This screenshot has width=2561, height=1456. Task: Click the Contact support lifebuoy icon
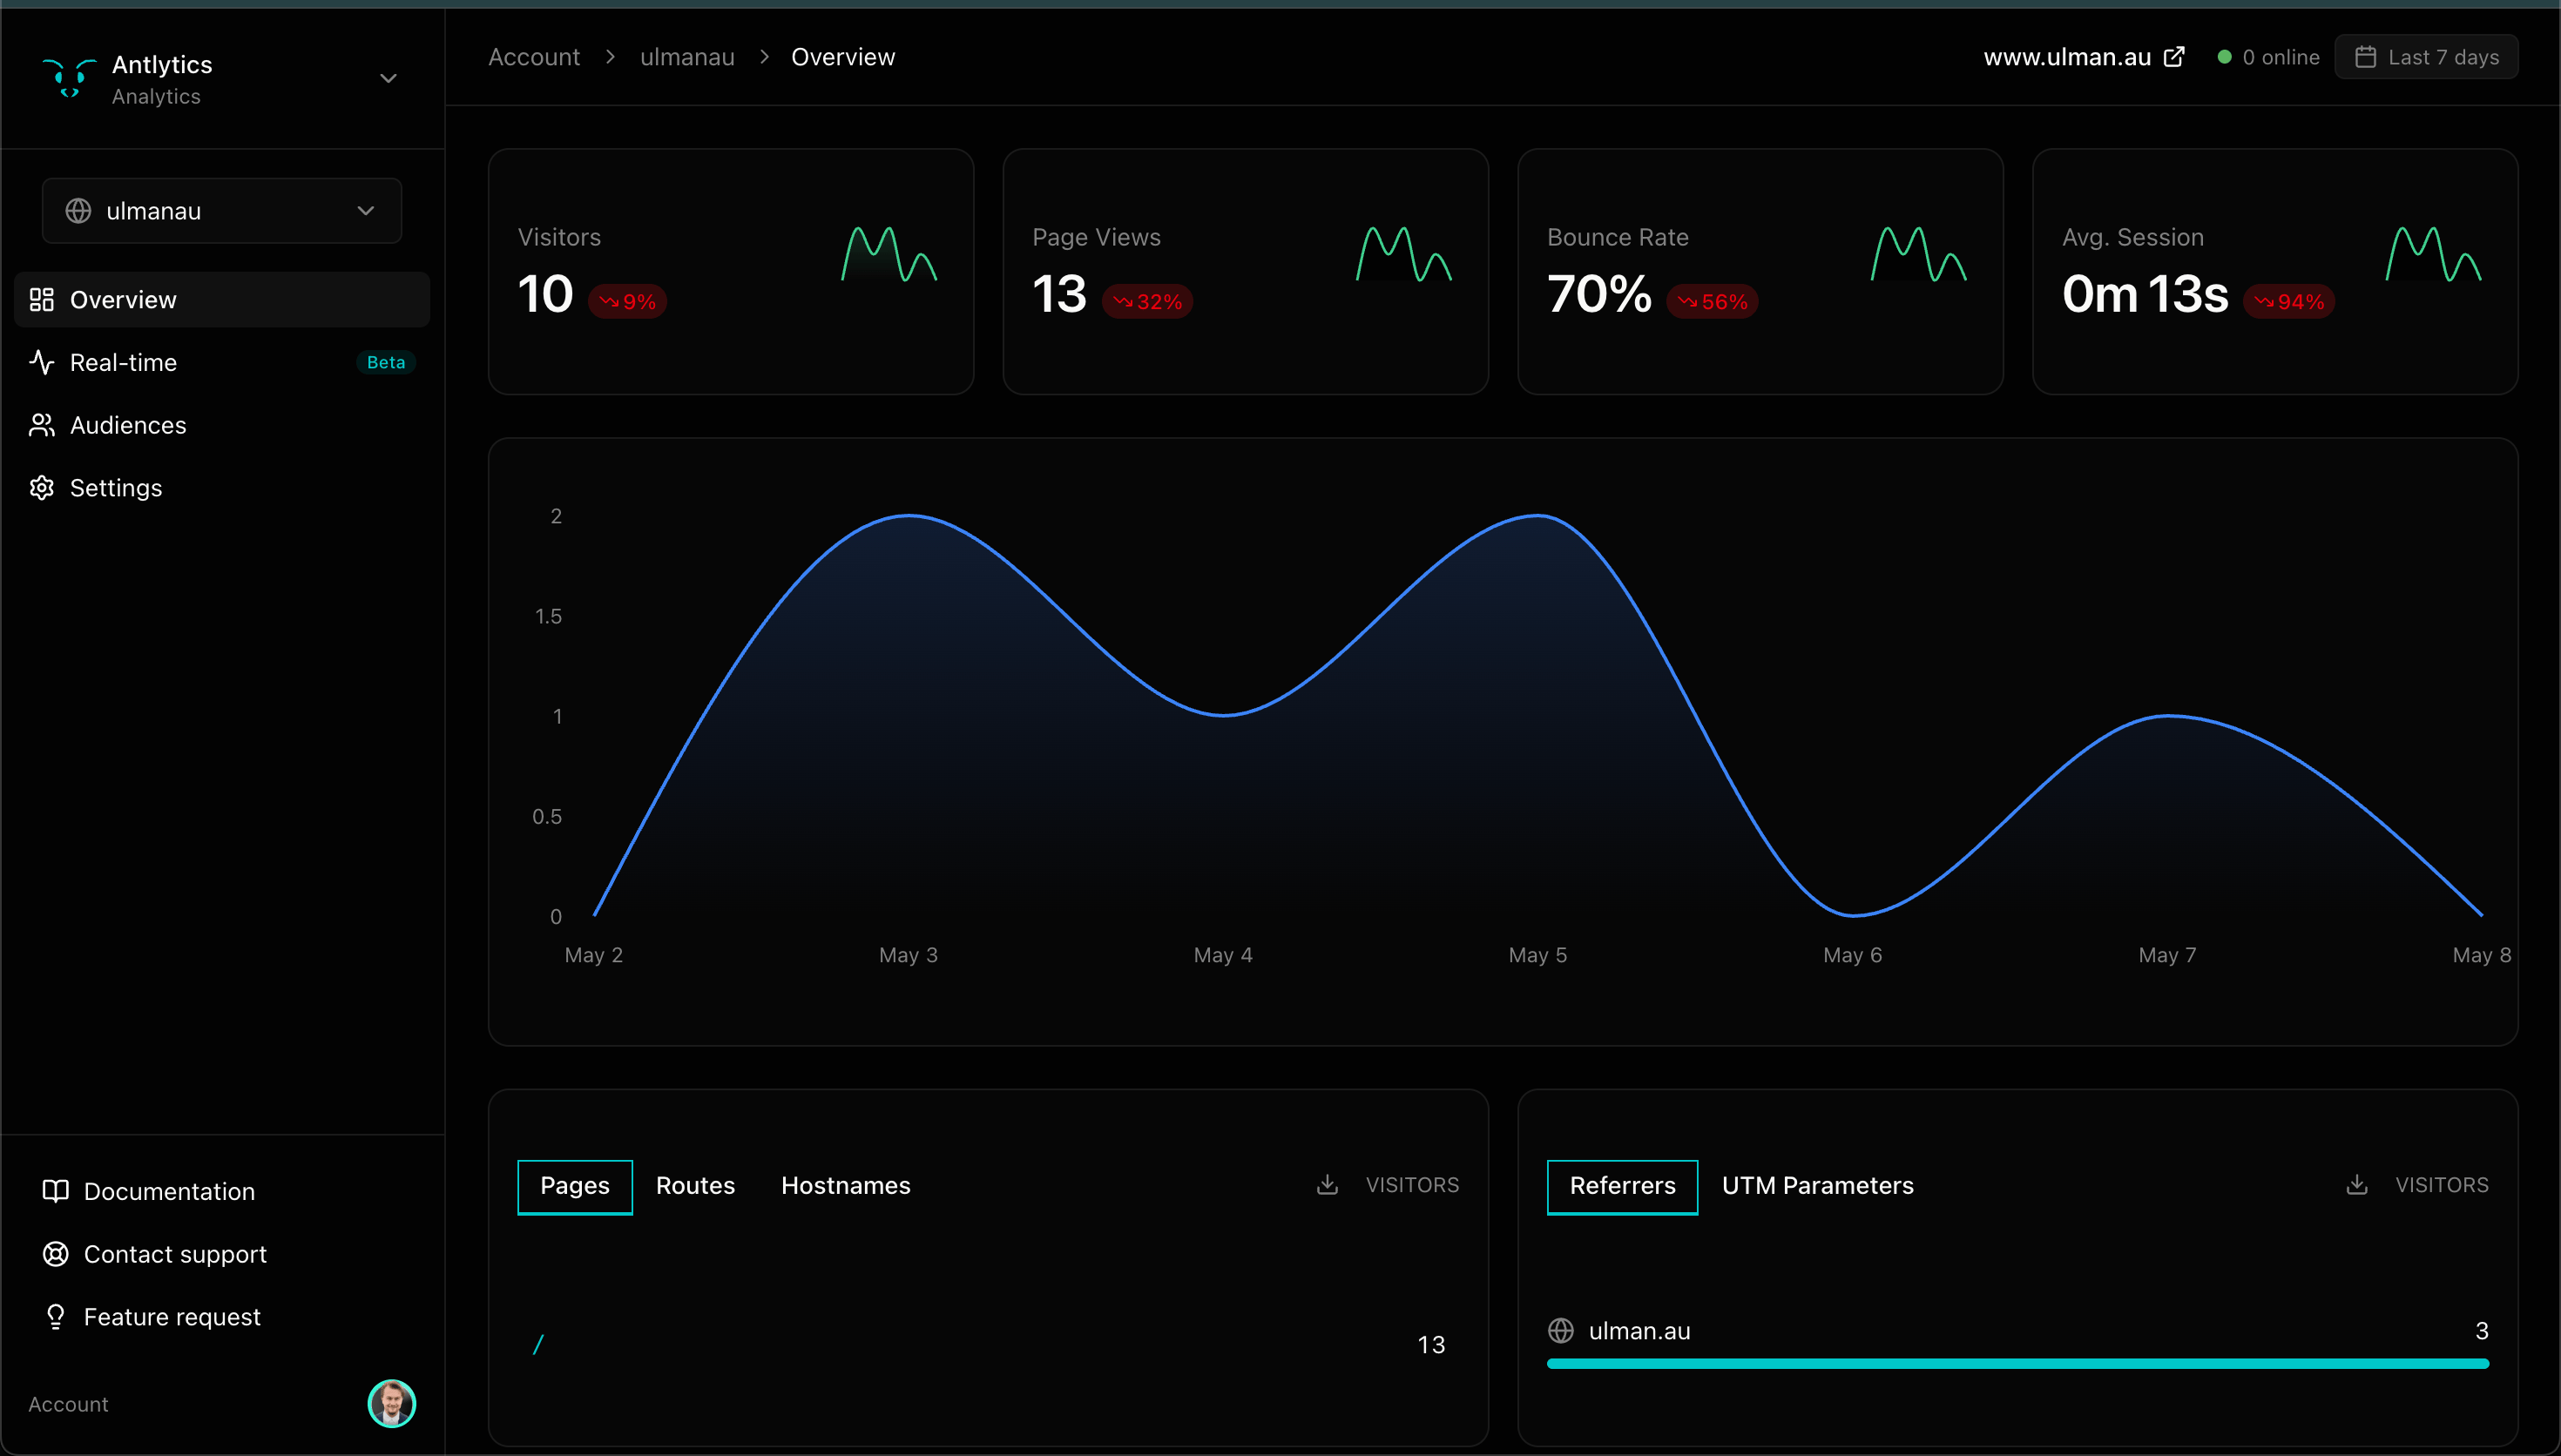(x=56, y=1254)
